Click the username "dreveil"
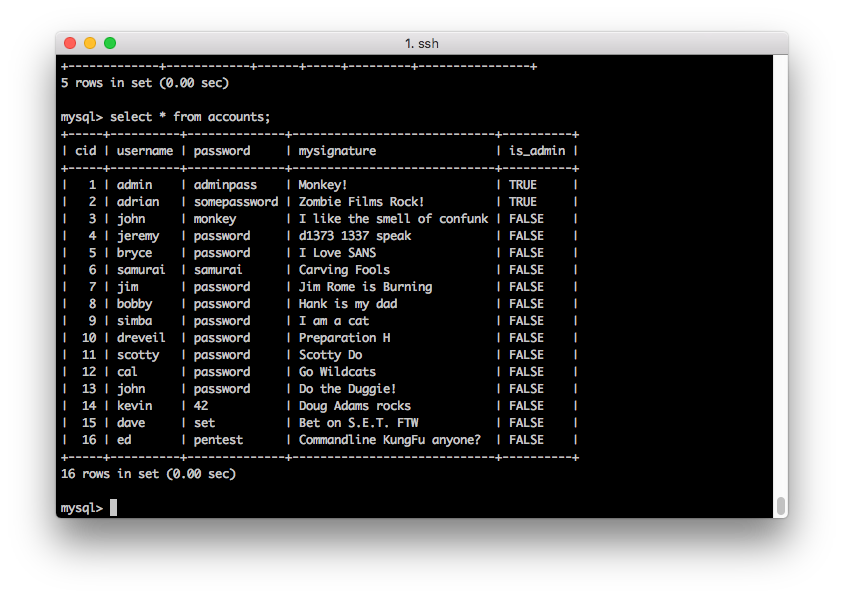This screenshot has width=844, height=598. [x=141, y=338]
